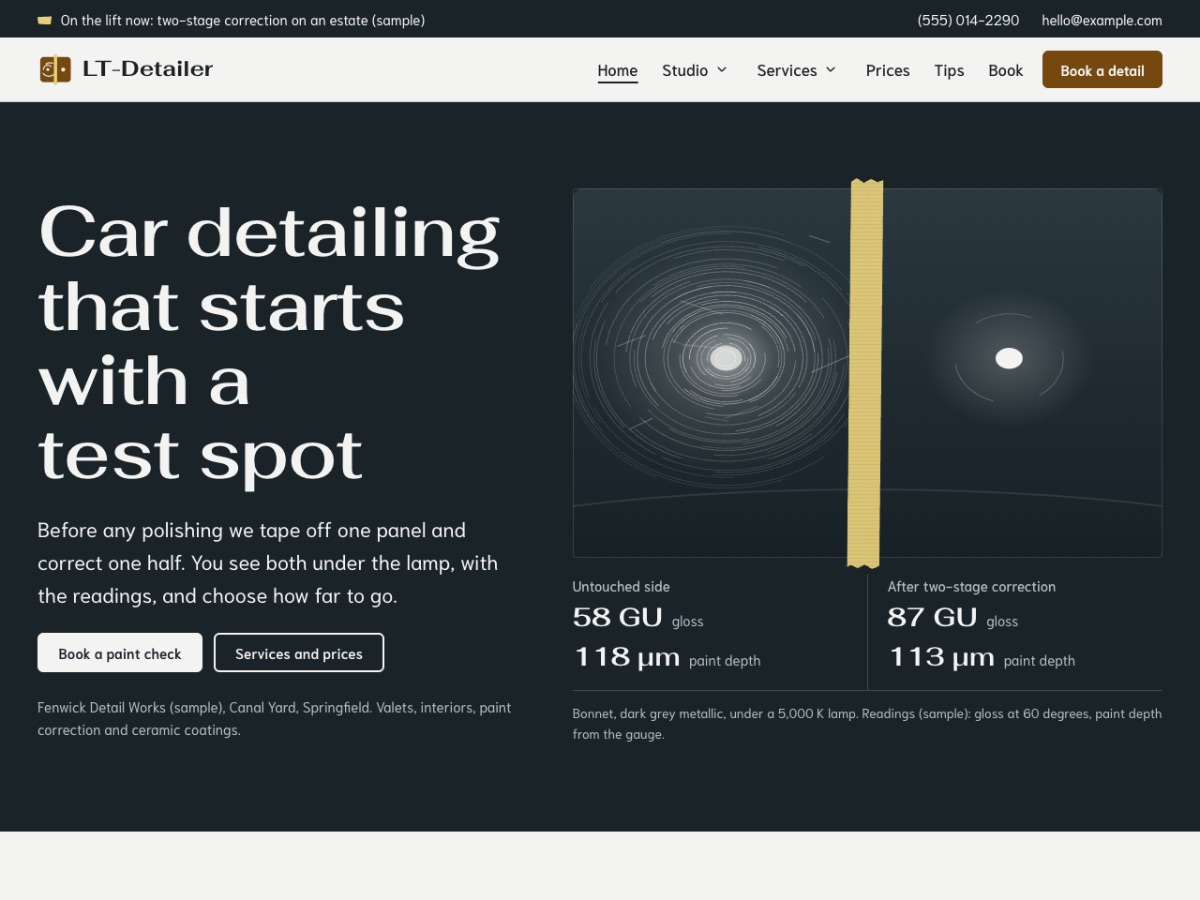Image resolution: width=1200 pixels, height=900 pixels.
Task: Choose the Book nav link
Action: click(1005, 70)
